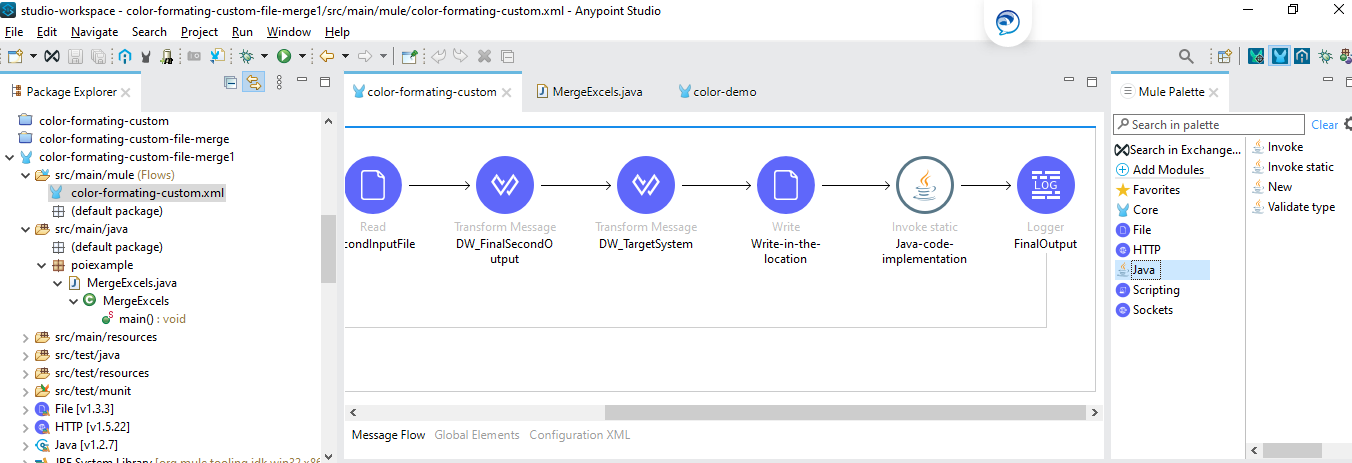Click the Run green play toolbar icon
Viewport: 1352px width, 463px height.
(x=284, y=56)
